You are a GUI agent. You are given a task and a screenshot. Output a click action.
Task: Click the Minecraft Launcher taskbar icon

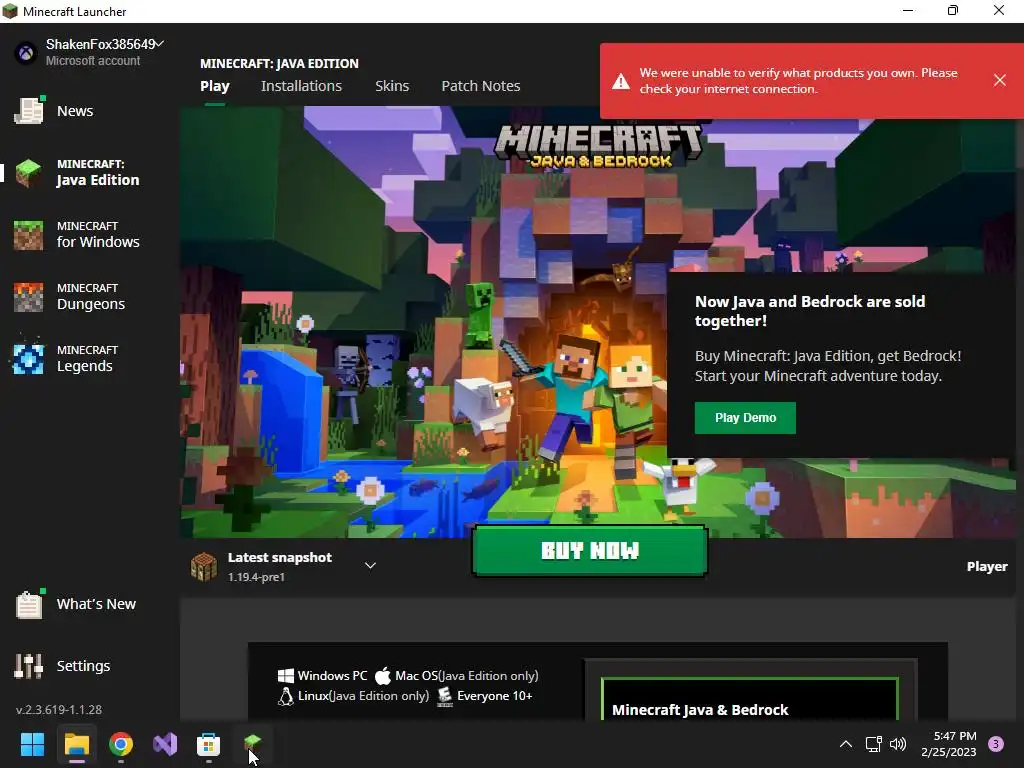tap(253, 743)
